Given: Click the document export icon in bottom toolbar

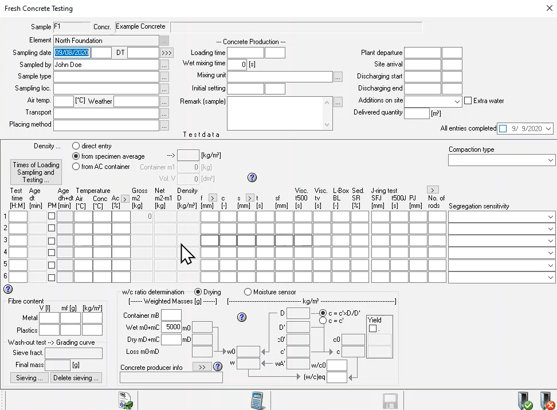Looking at the screenshot, I should pyautogui.click(x=125, y=400).
